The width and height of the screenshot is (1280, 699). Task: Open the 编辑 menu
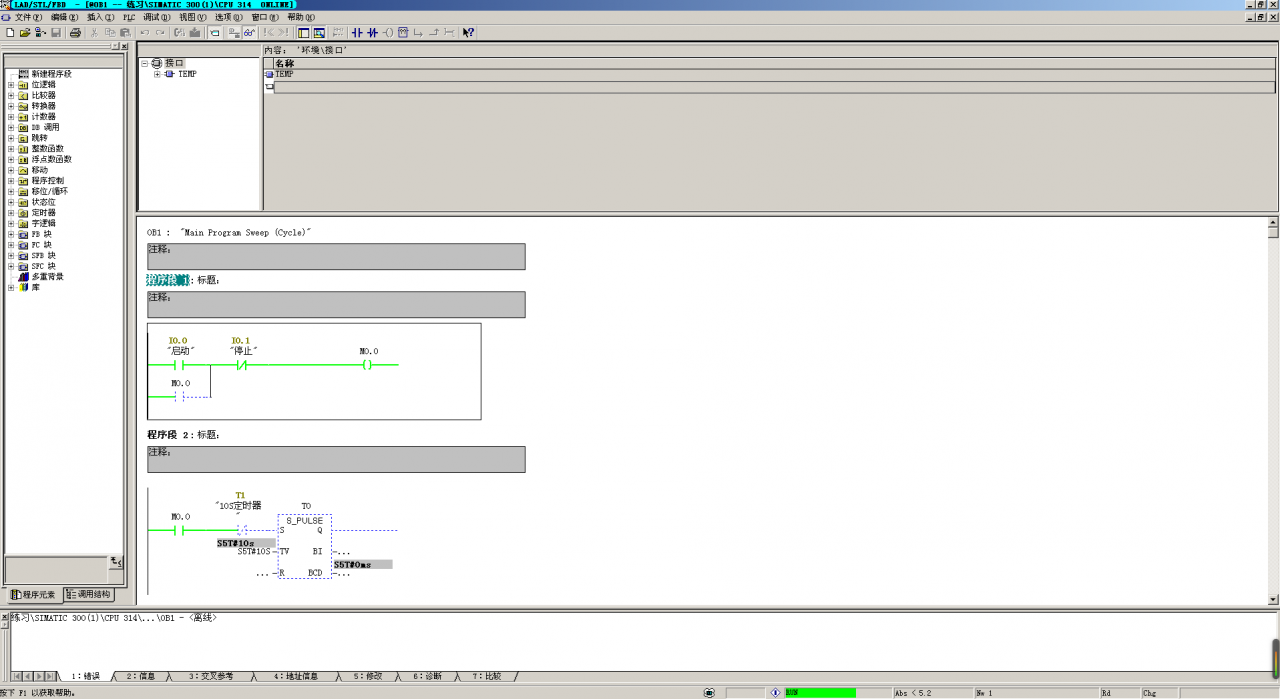64,17
